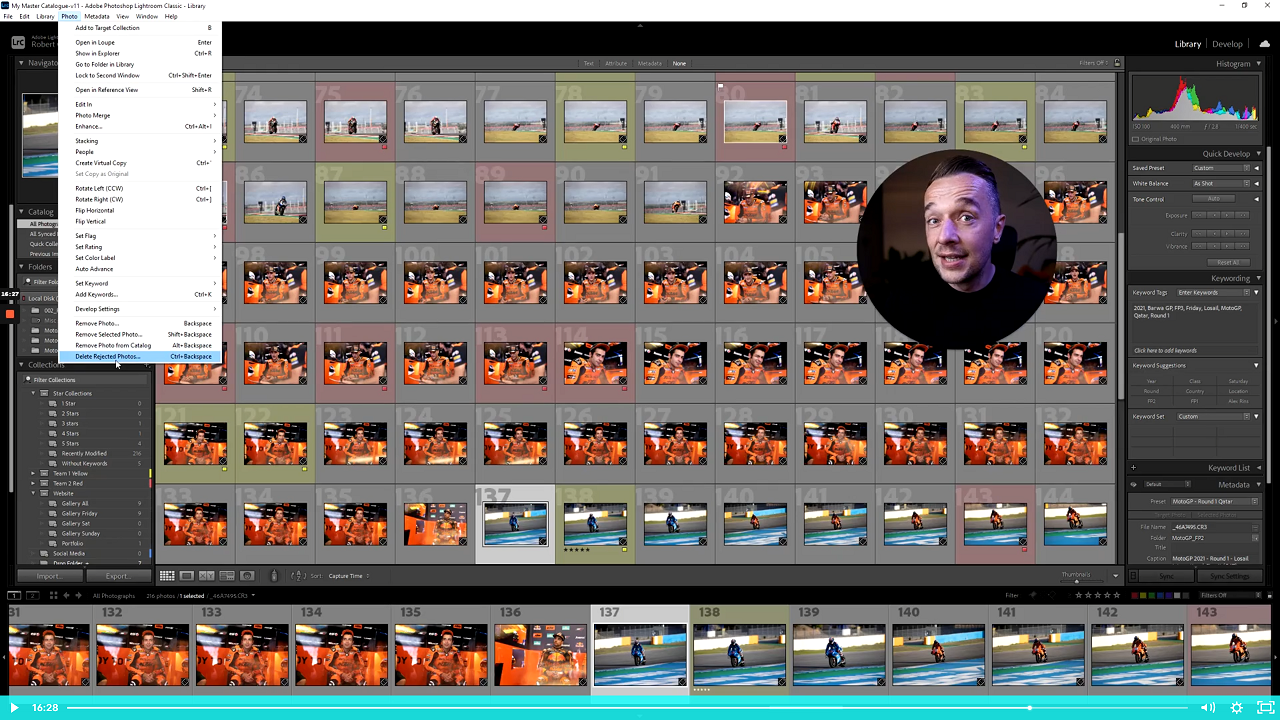Go forward using filmstrip right arrow

click(80, 595)
